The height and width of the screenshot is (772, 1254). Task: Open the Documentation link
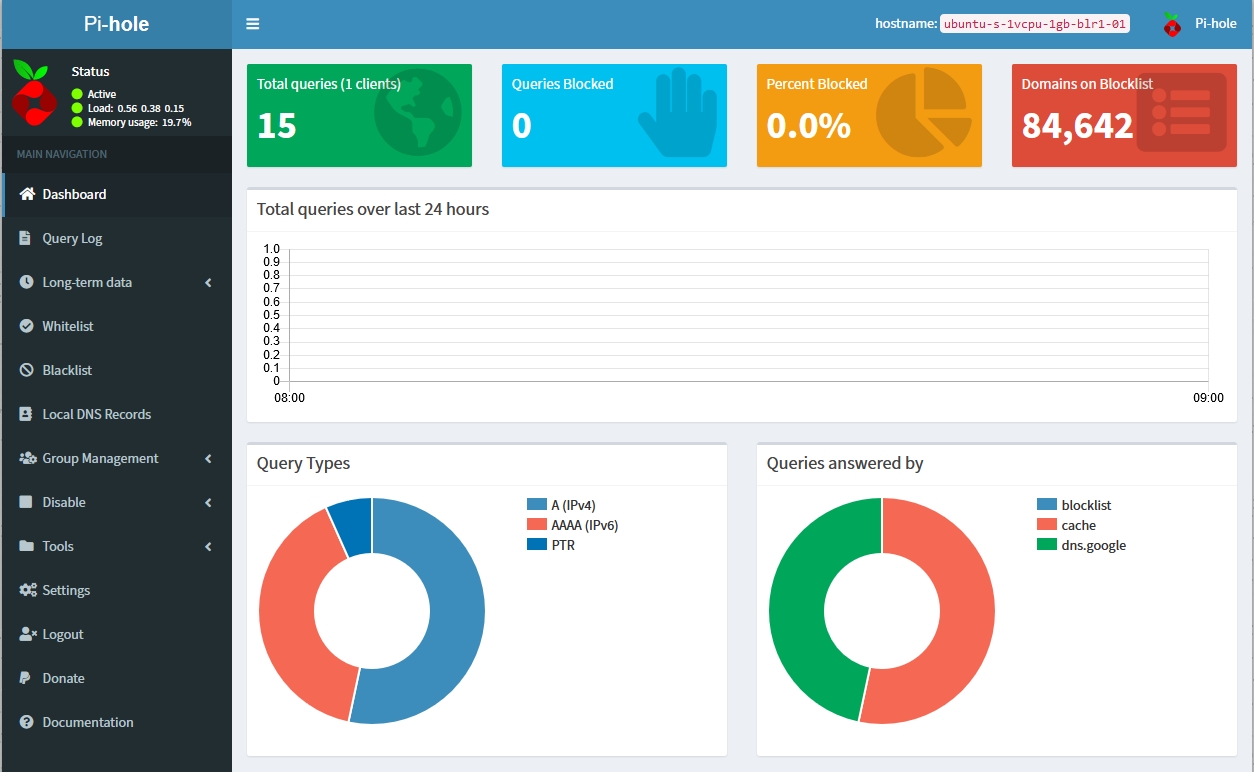coord(116,722)
